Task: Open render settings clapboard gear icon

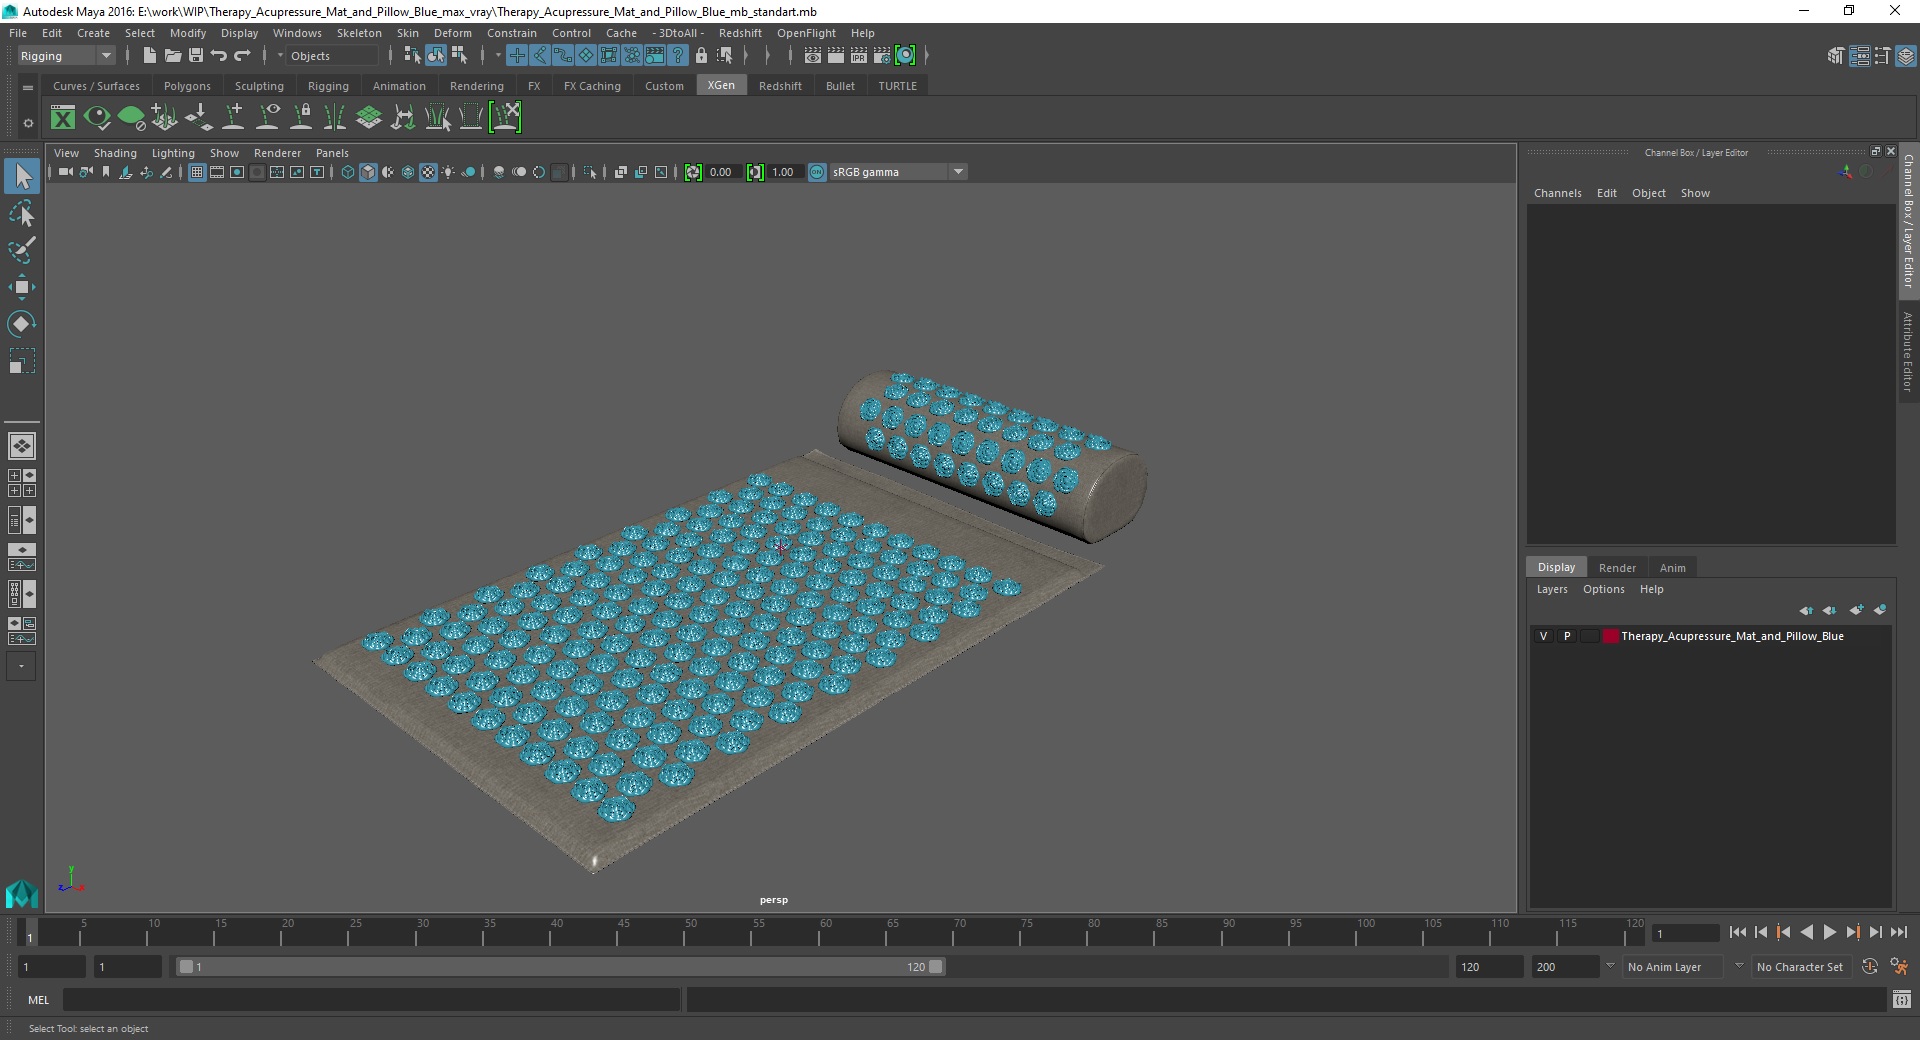Action: [882, 56]
